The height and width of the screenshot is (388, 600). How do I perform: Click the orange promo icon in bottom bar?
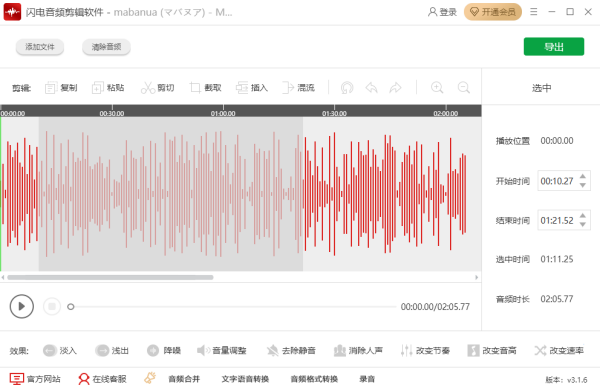coord(150,378)
